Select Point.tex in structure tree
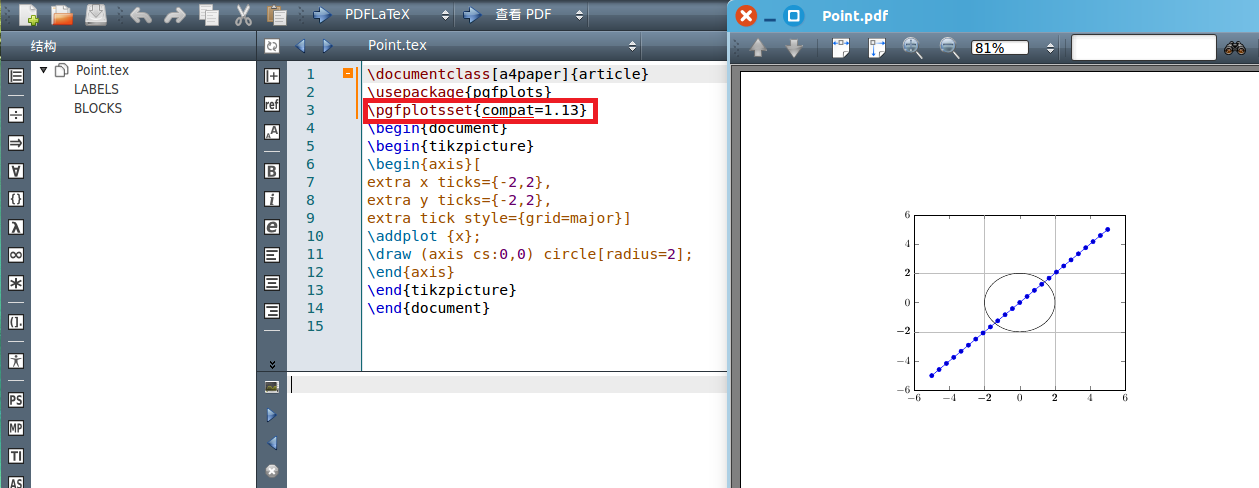 point(102,70)
